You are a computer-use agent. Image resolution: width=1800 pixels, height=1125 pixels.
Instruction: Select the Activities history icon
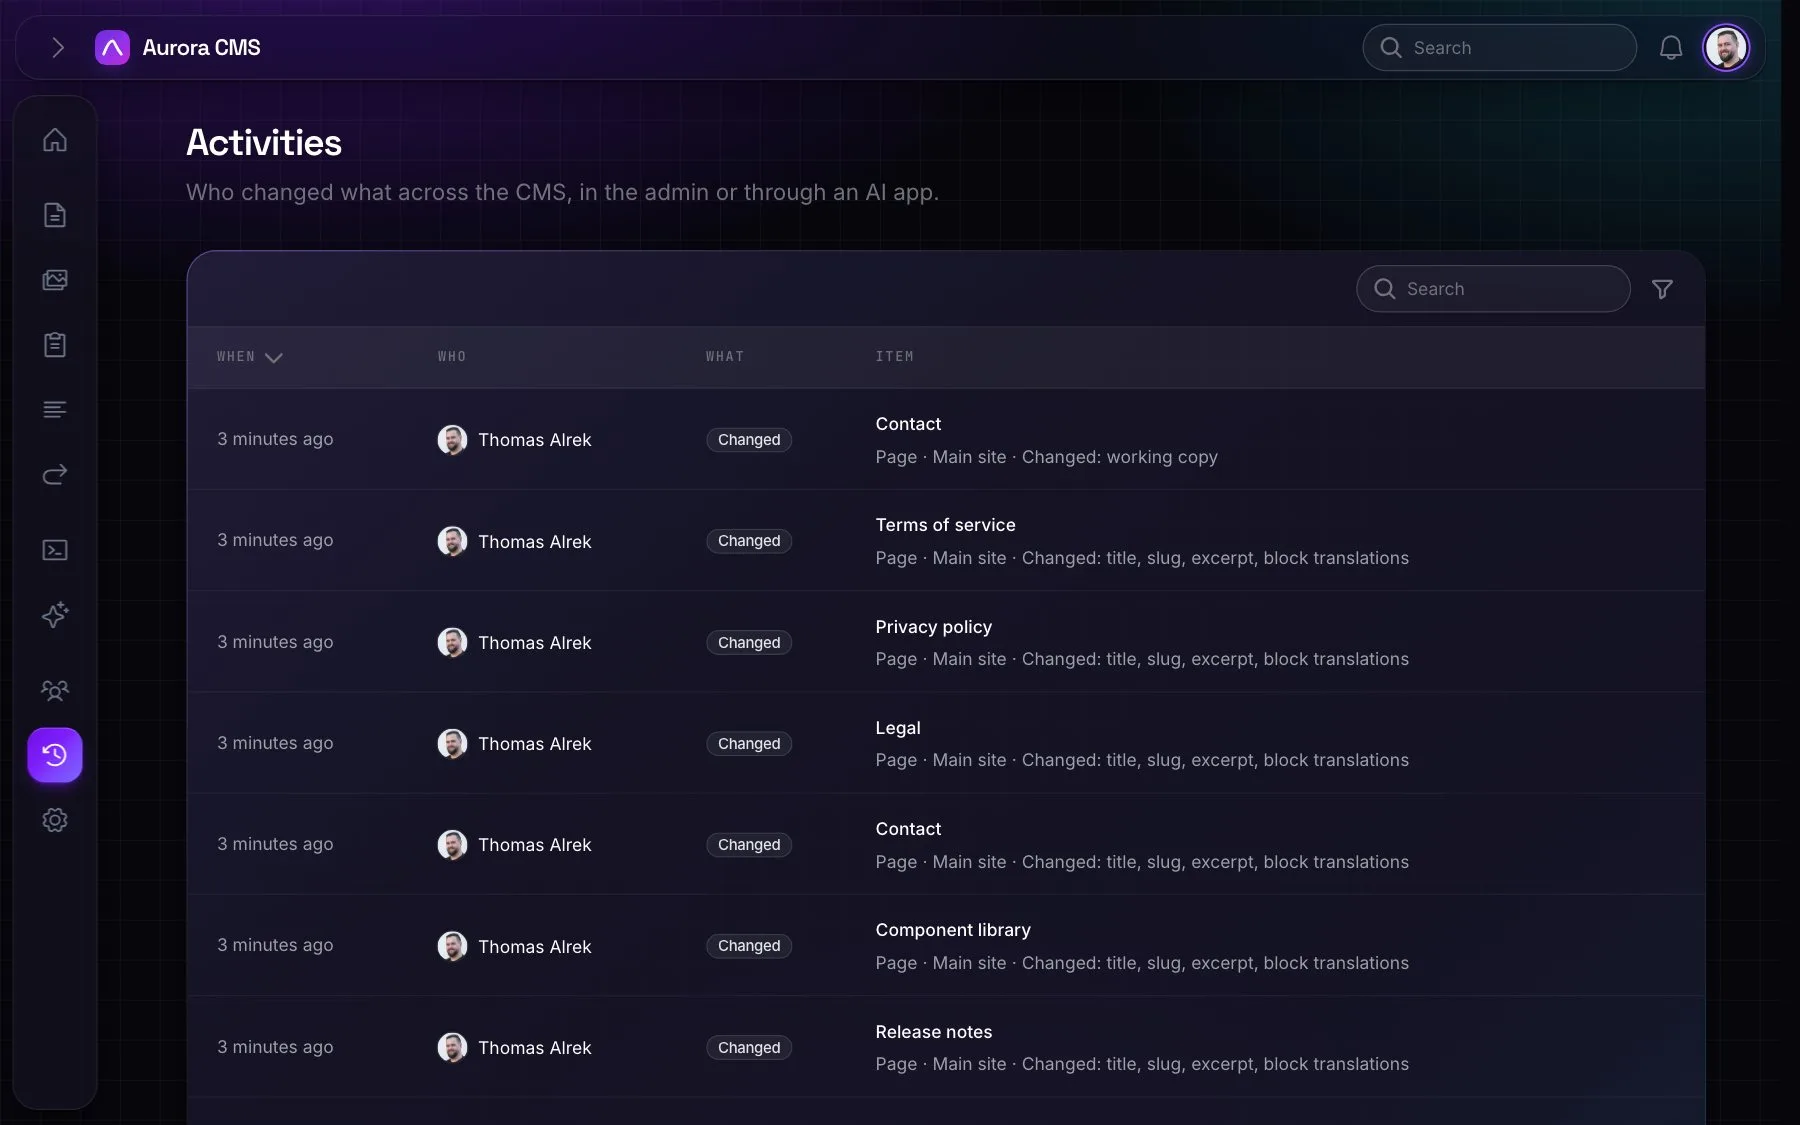[55, 755]
